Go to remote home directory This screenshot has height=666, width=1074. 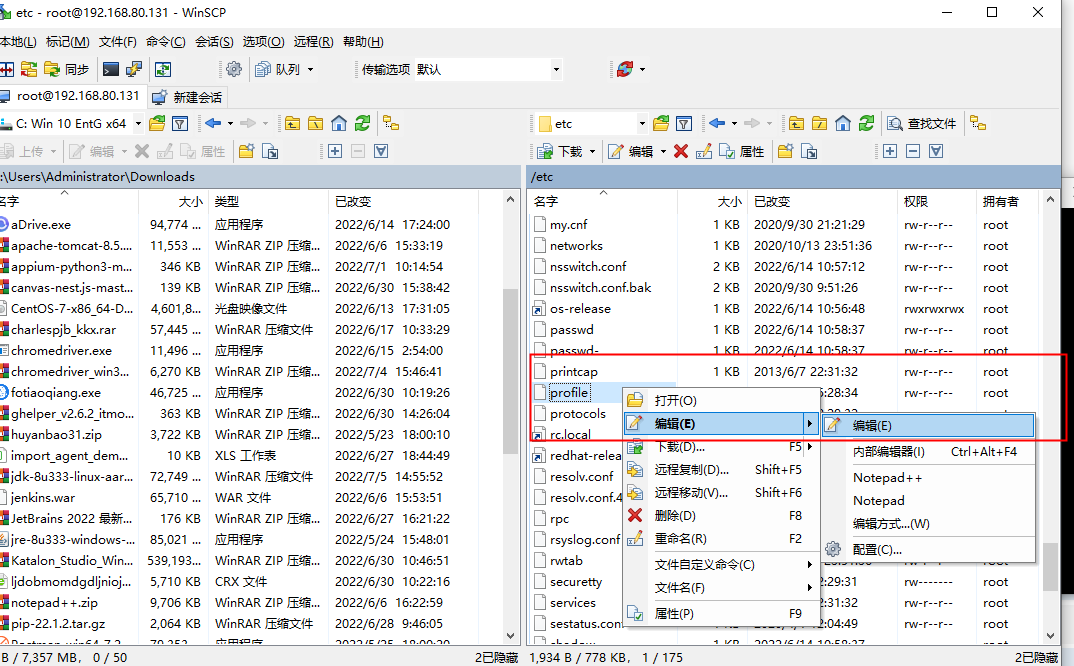843,123
